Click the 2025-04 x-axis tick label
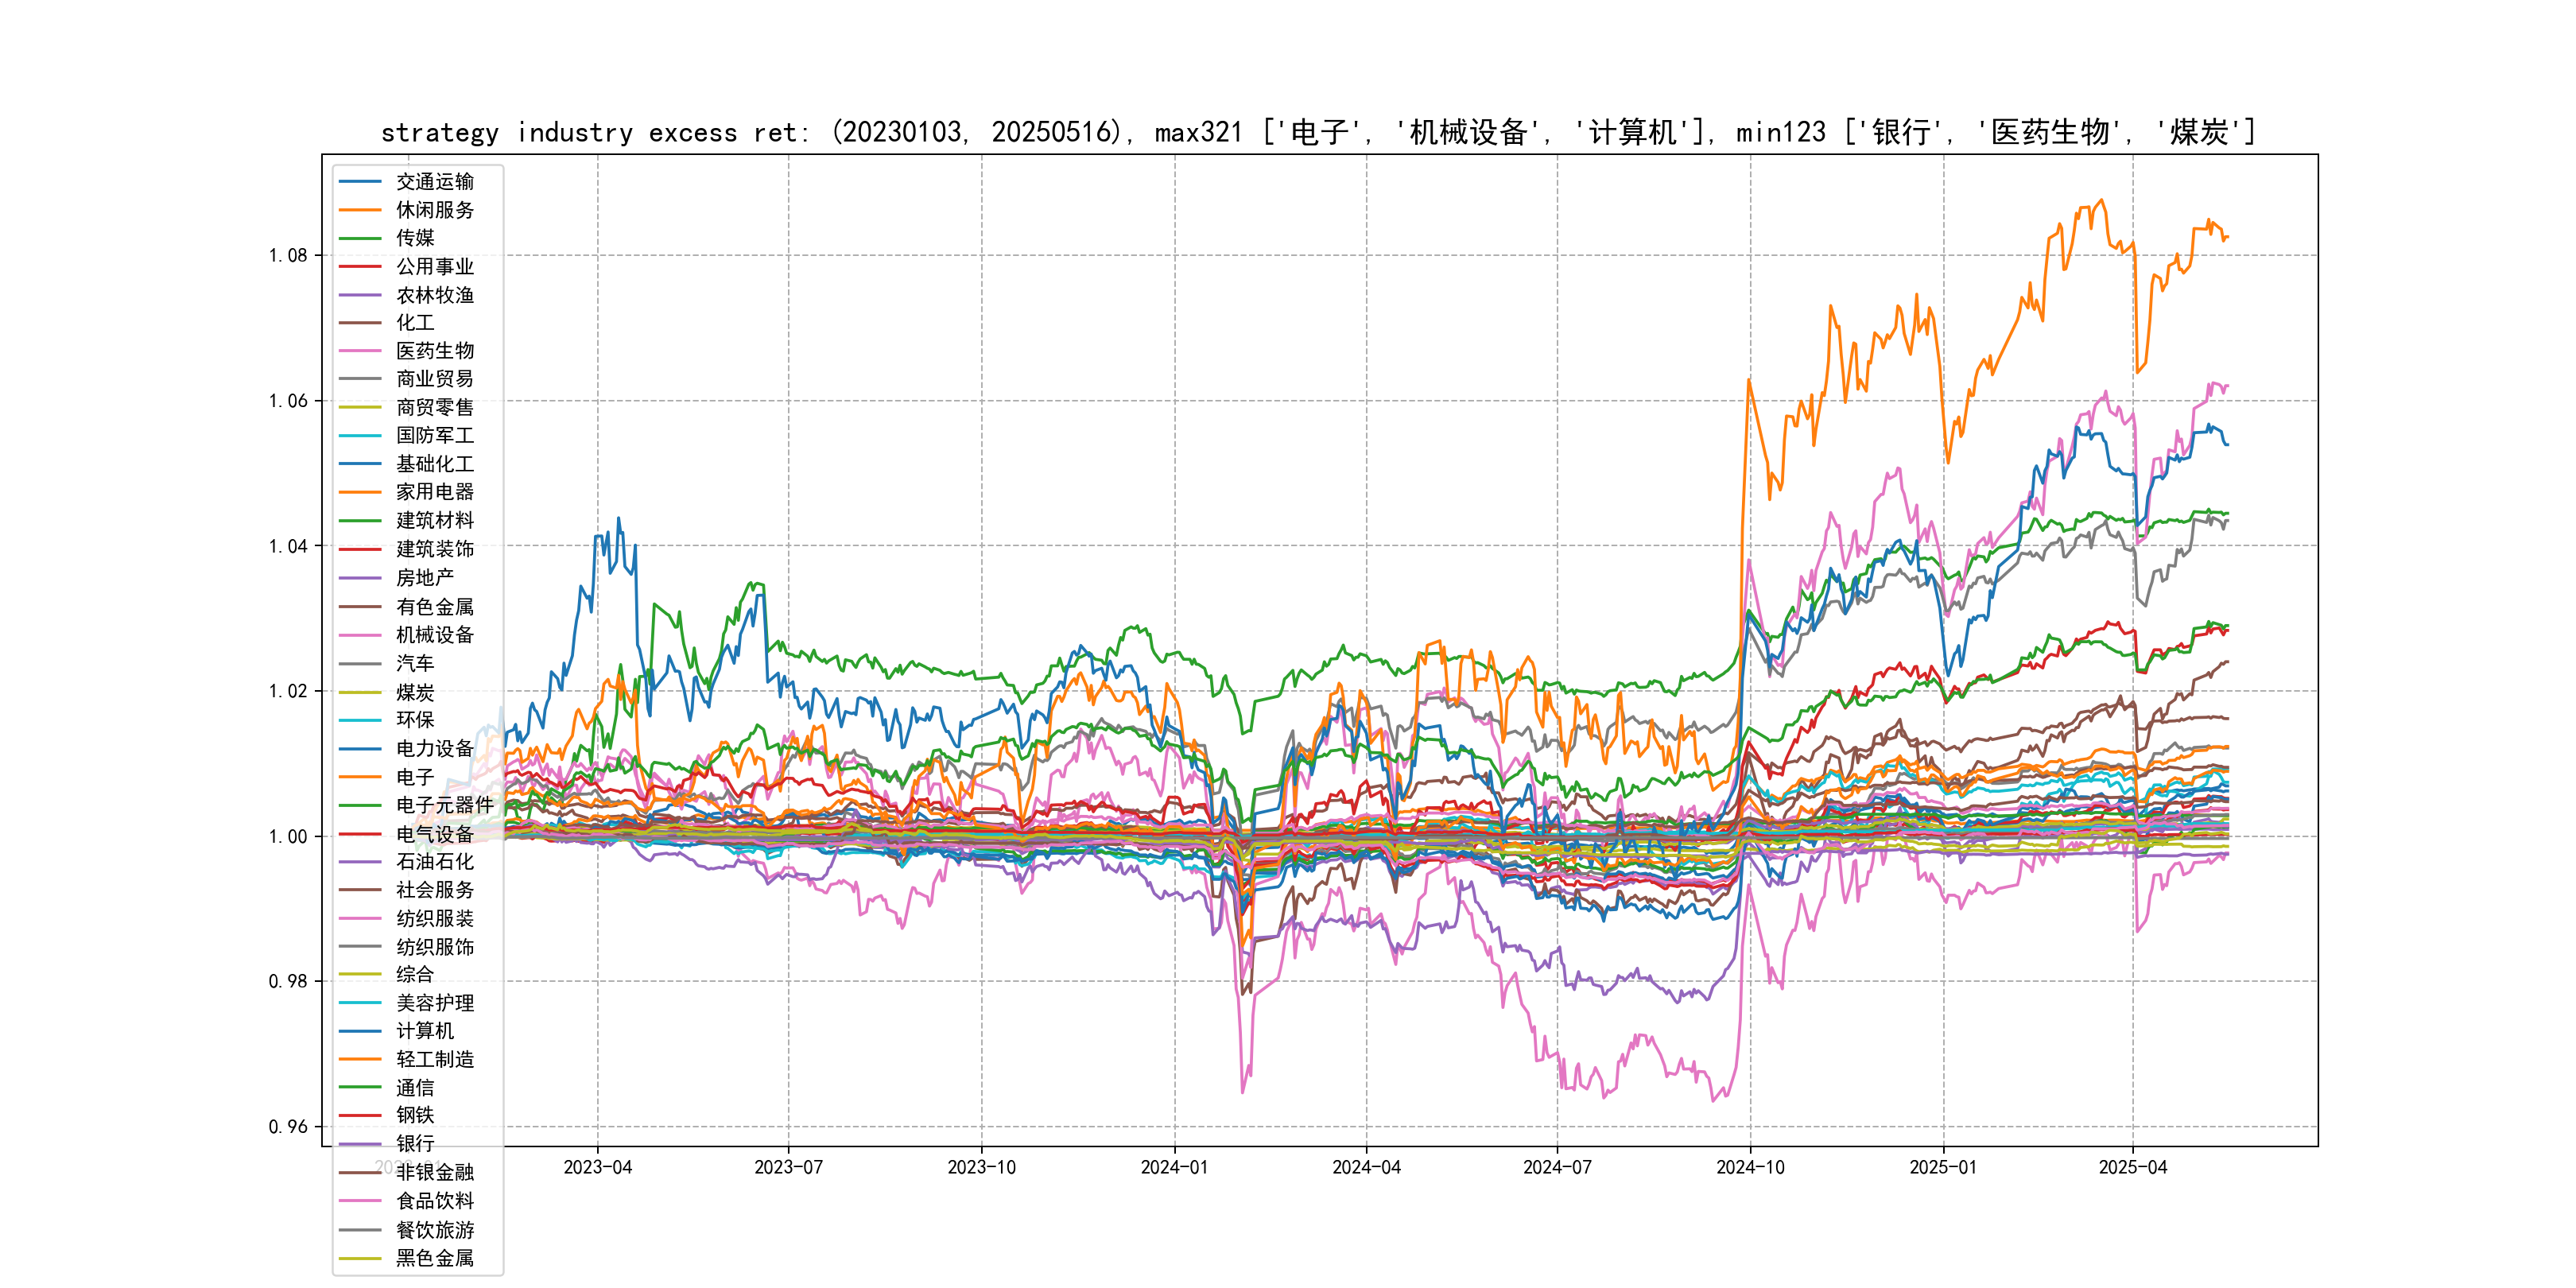Viewport: 2576px width, 1288px height. tap(2132, 1168)
